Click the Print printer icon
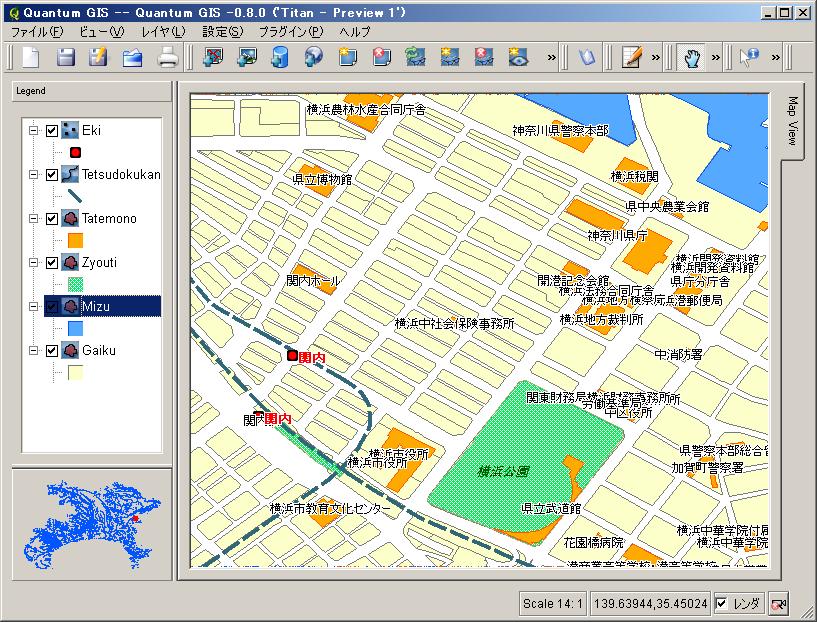 click(x=168, y=57)
